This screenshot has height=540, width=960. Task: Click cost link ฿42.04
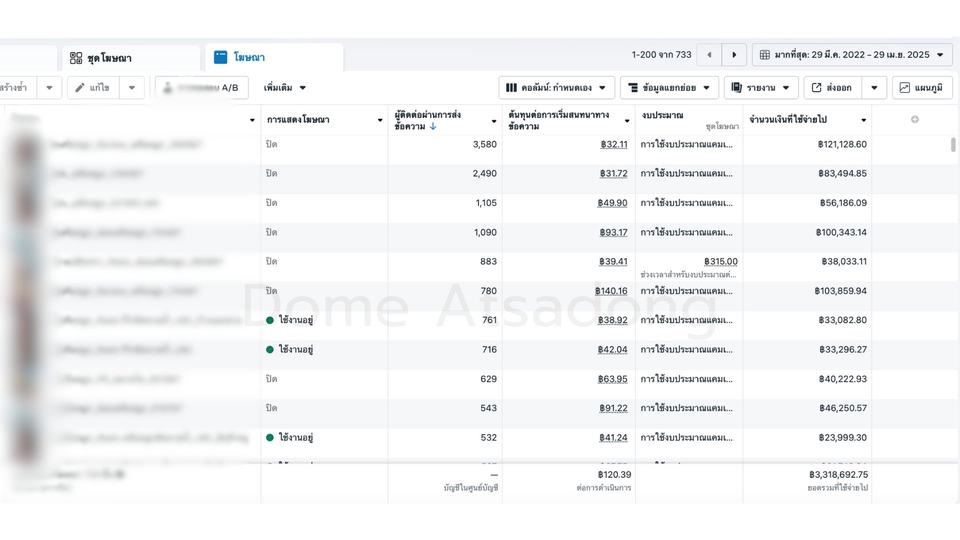tap(612, 350)
